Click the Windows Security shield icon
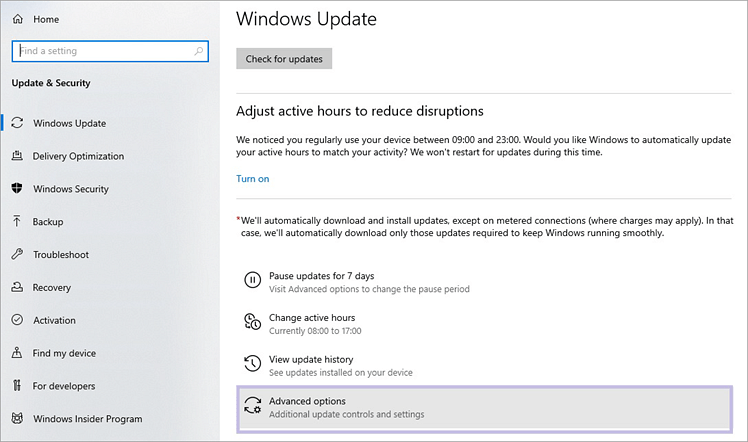 tap(17, 189)
